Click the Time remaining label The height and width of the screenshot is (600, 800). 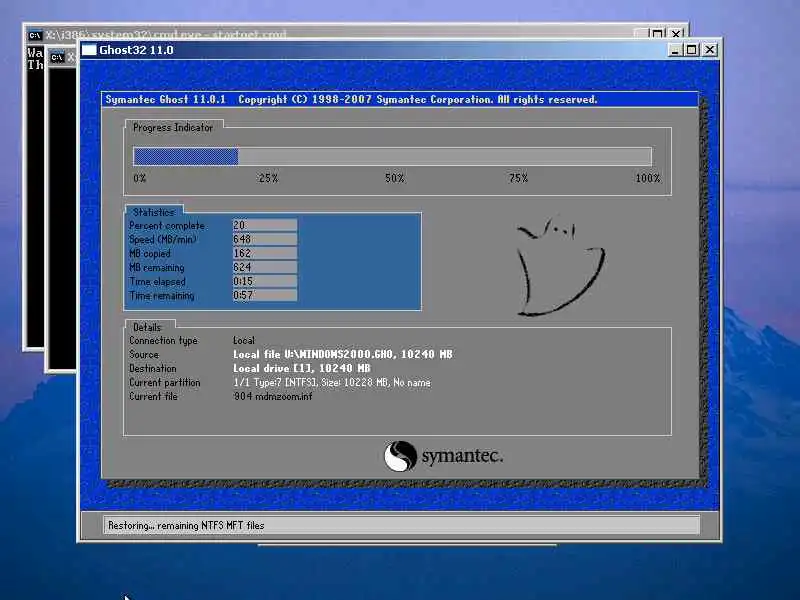point(162,295)
